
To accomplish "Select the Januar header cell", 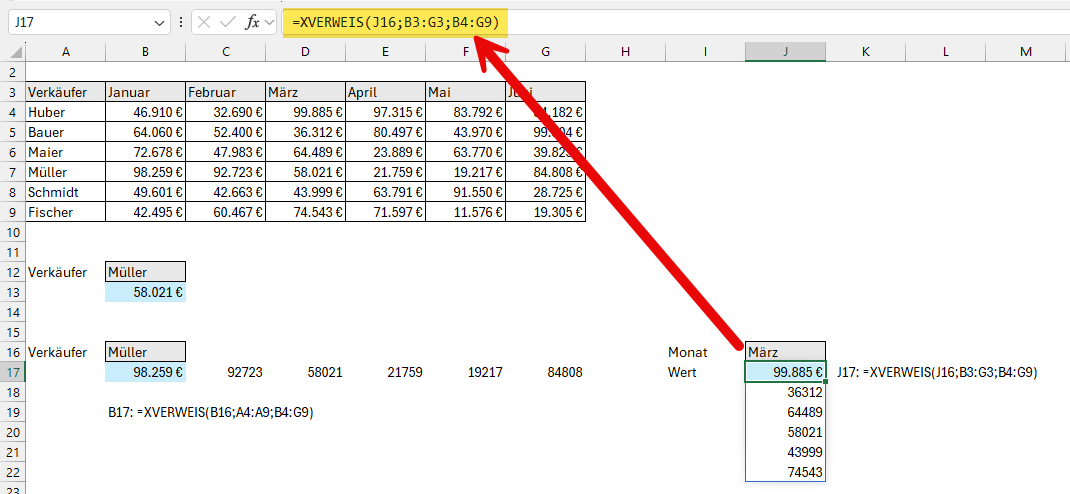I will [145, 92].
